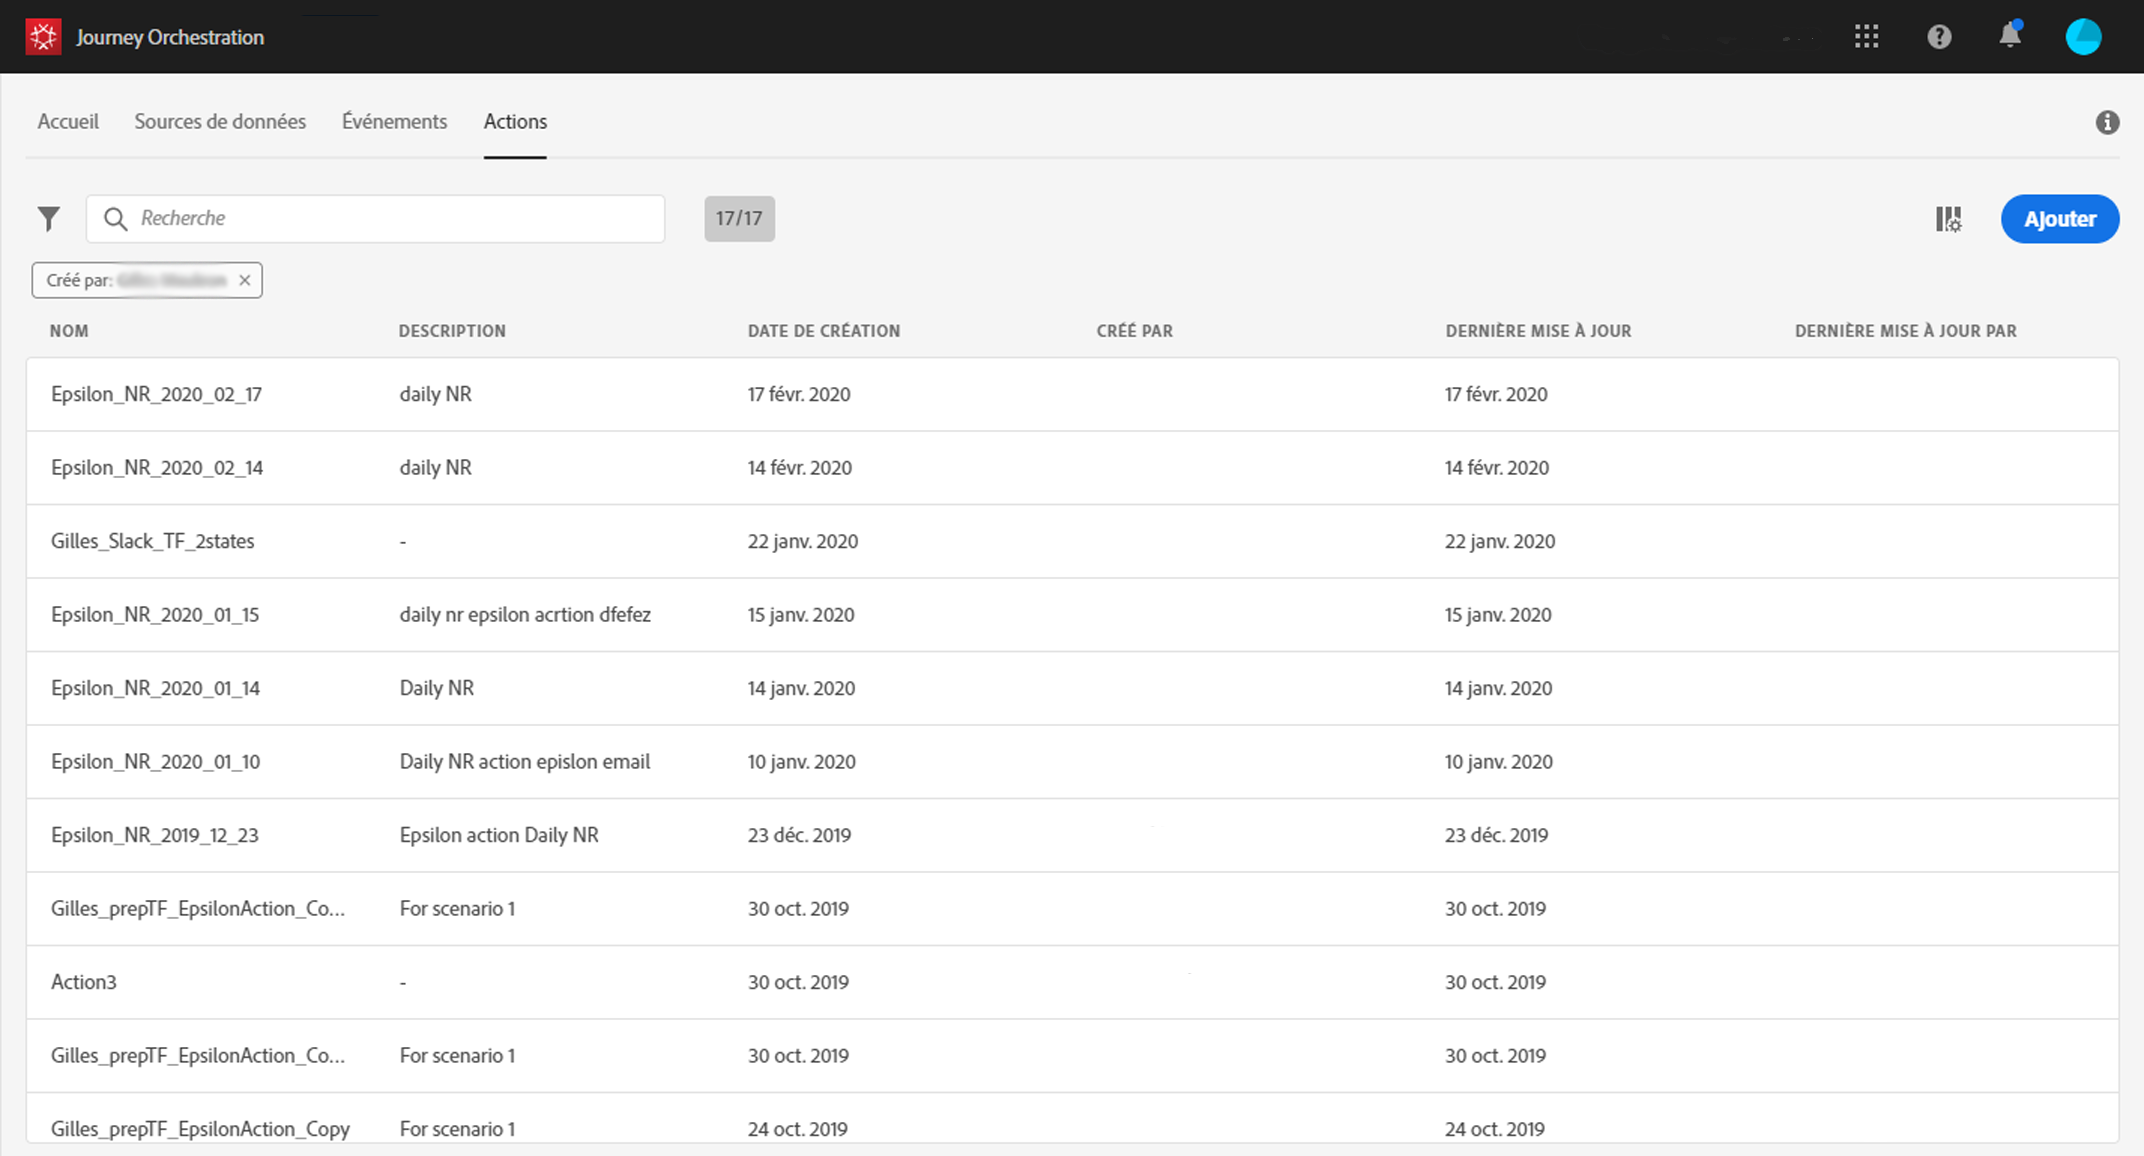Open the column configuration icon
Image resolution: width=2144 pixels, height=1156 pixels.
tap(1948, 219)
